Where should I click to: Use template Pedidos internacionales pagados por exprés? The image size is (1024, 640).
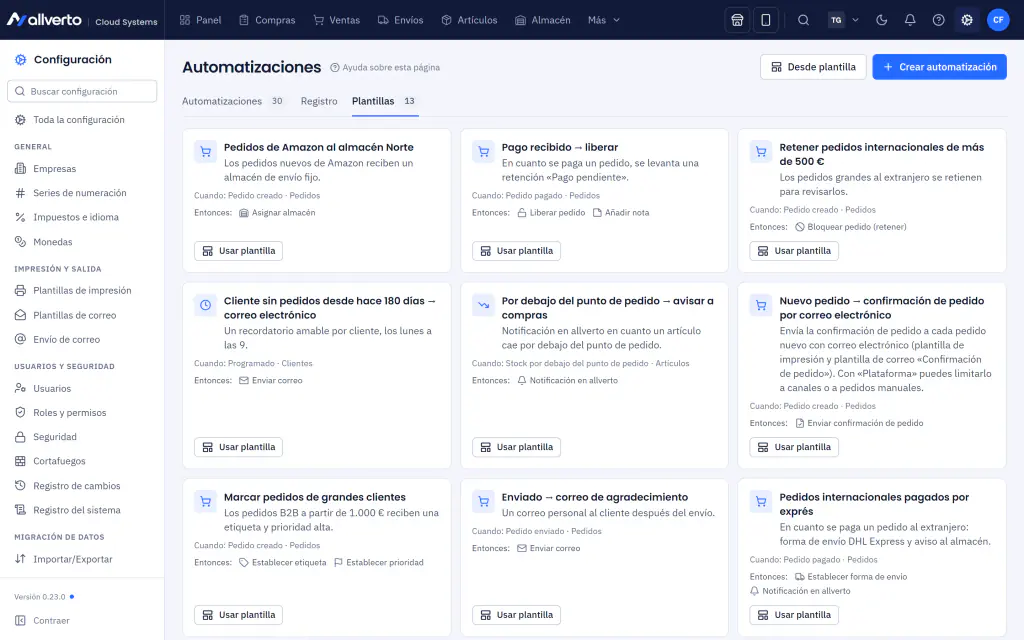[794, 615]
